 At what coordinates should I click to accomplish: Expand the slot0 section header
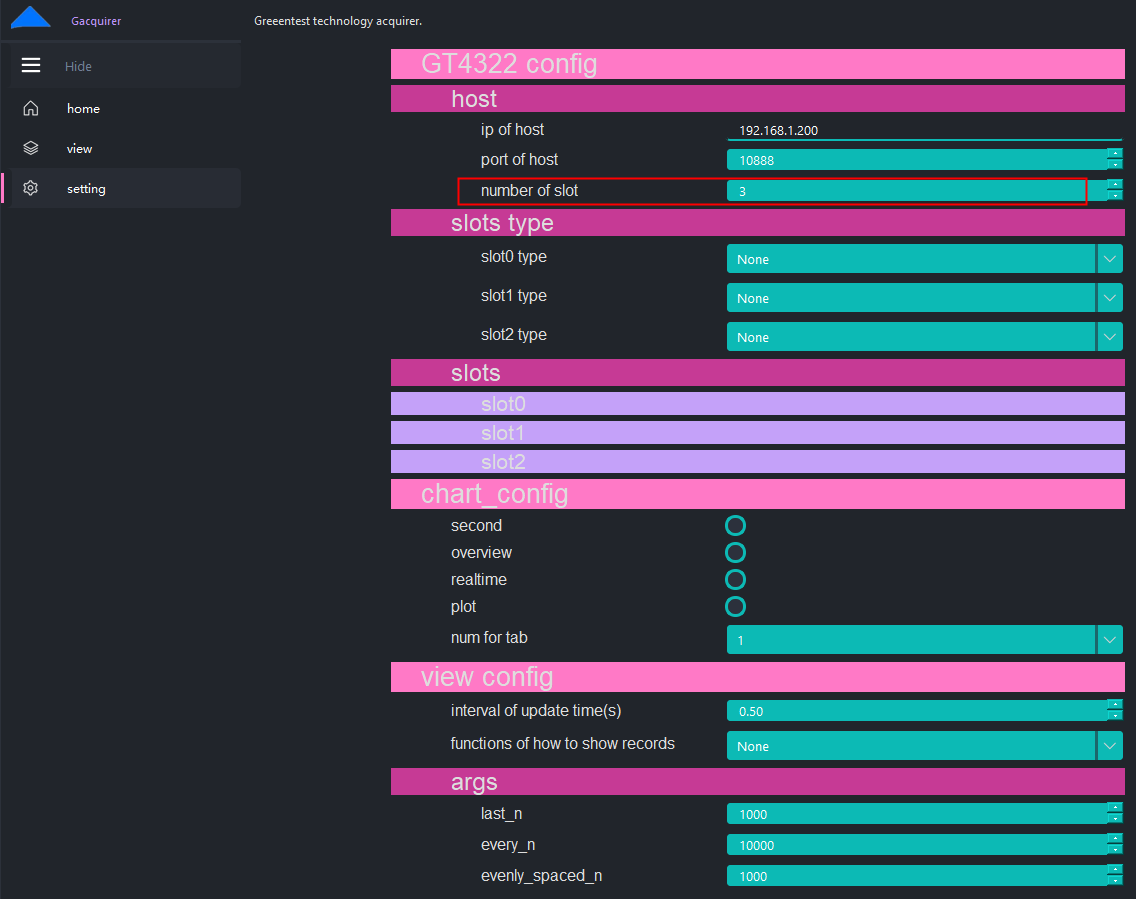tap(758, 403)
